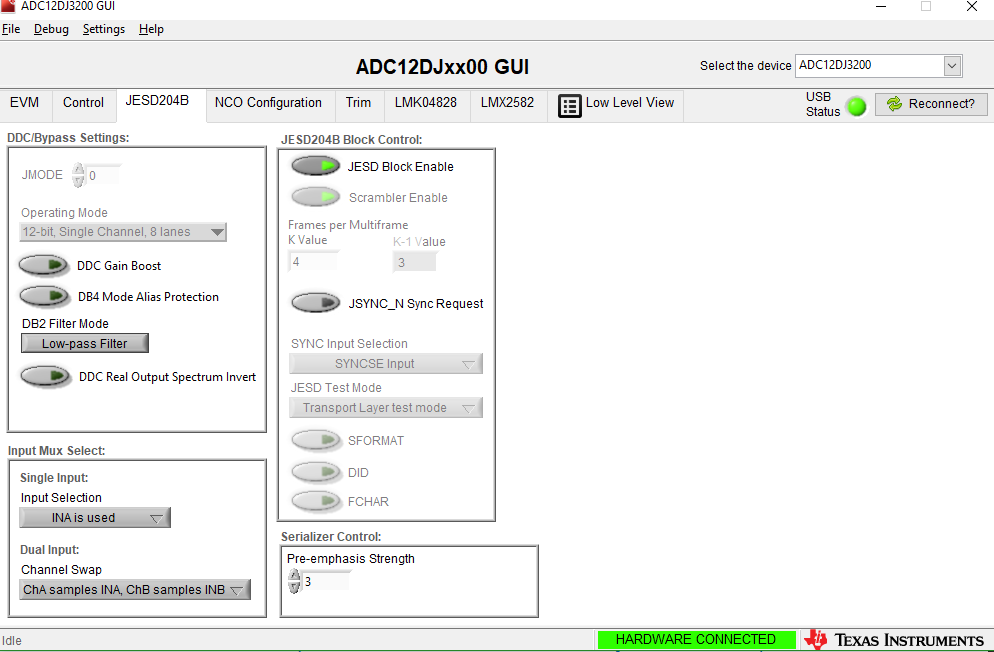This screenshot has width=994, height=652.
Task: Click the USB Status green LED indicator
Action: coord(856,106)
